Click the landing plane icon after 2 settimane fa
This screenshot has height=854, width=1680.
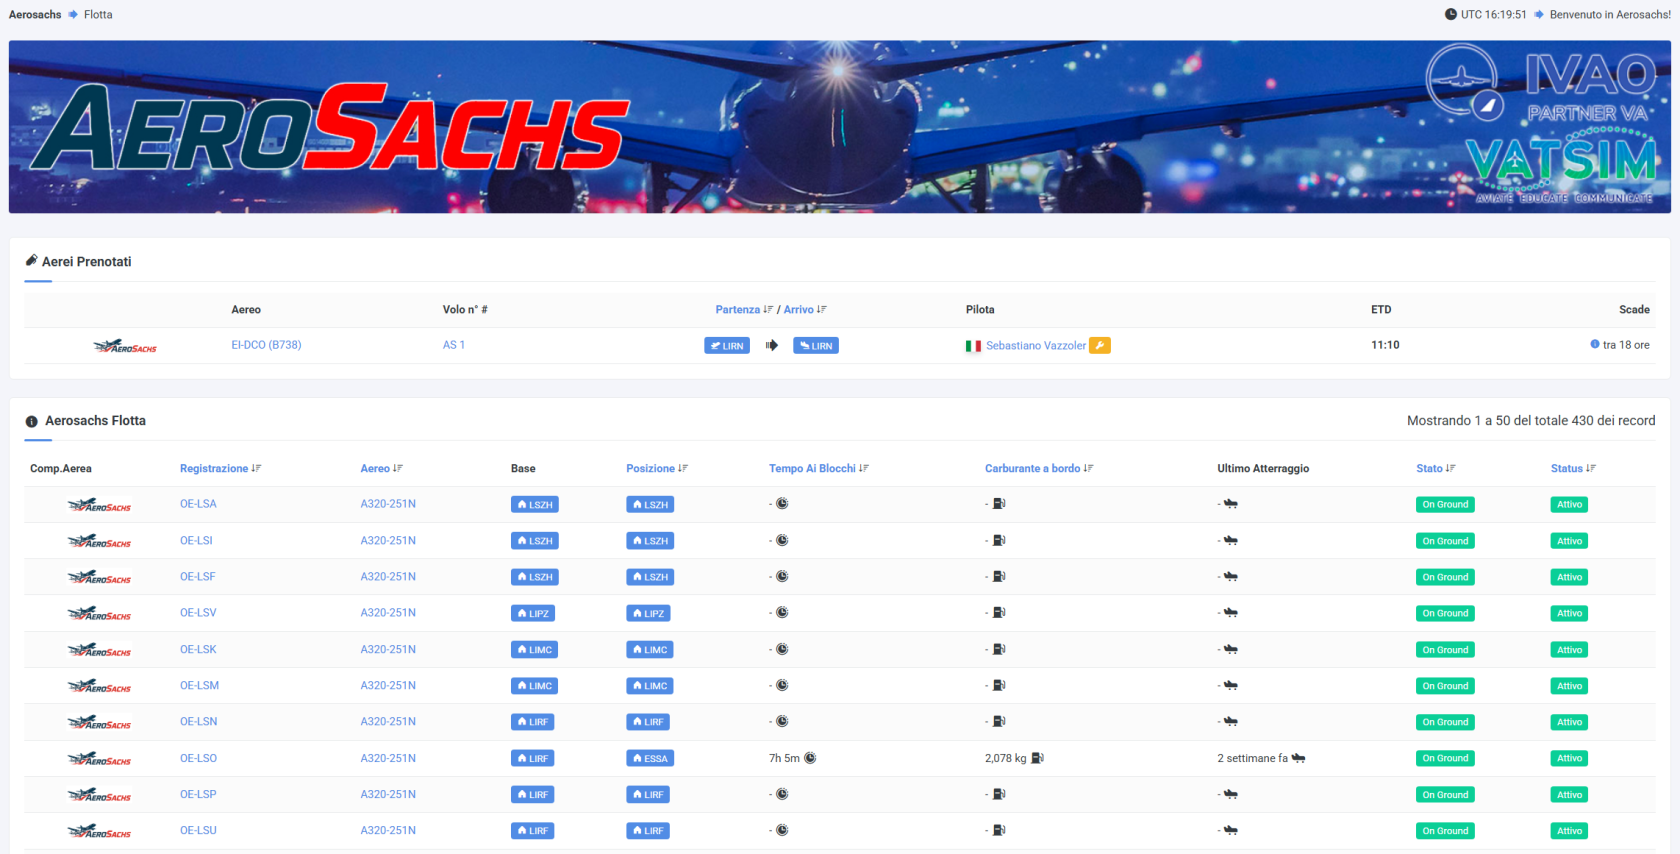(1298, 759)
